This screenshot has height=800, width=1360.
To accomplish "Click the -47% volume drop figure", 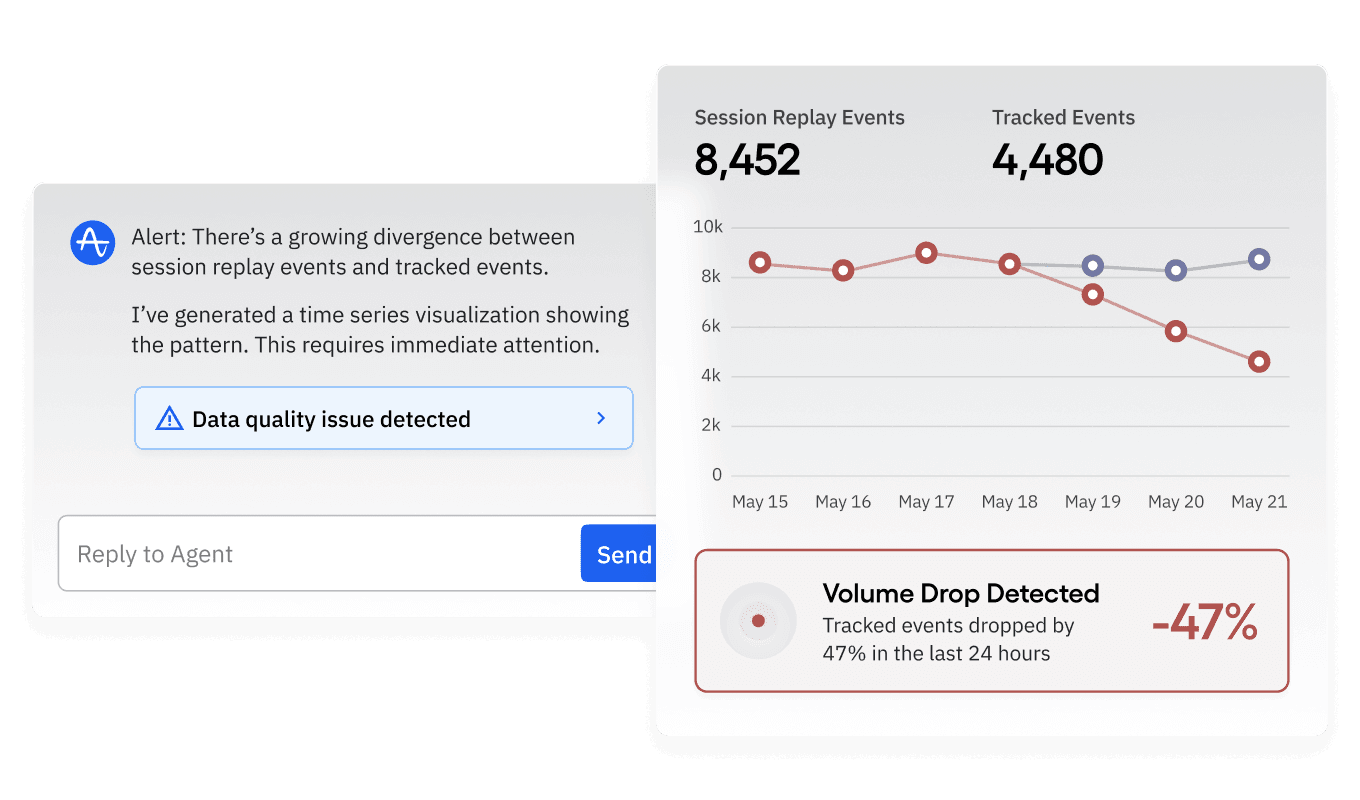I will [1204, 623].
